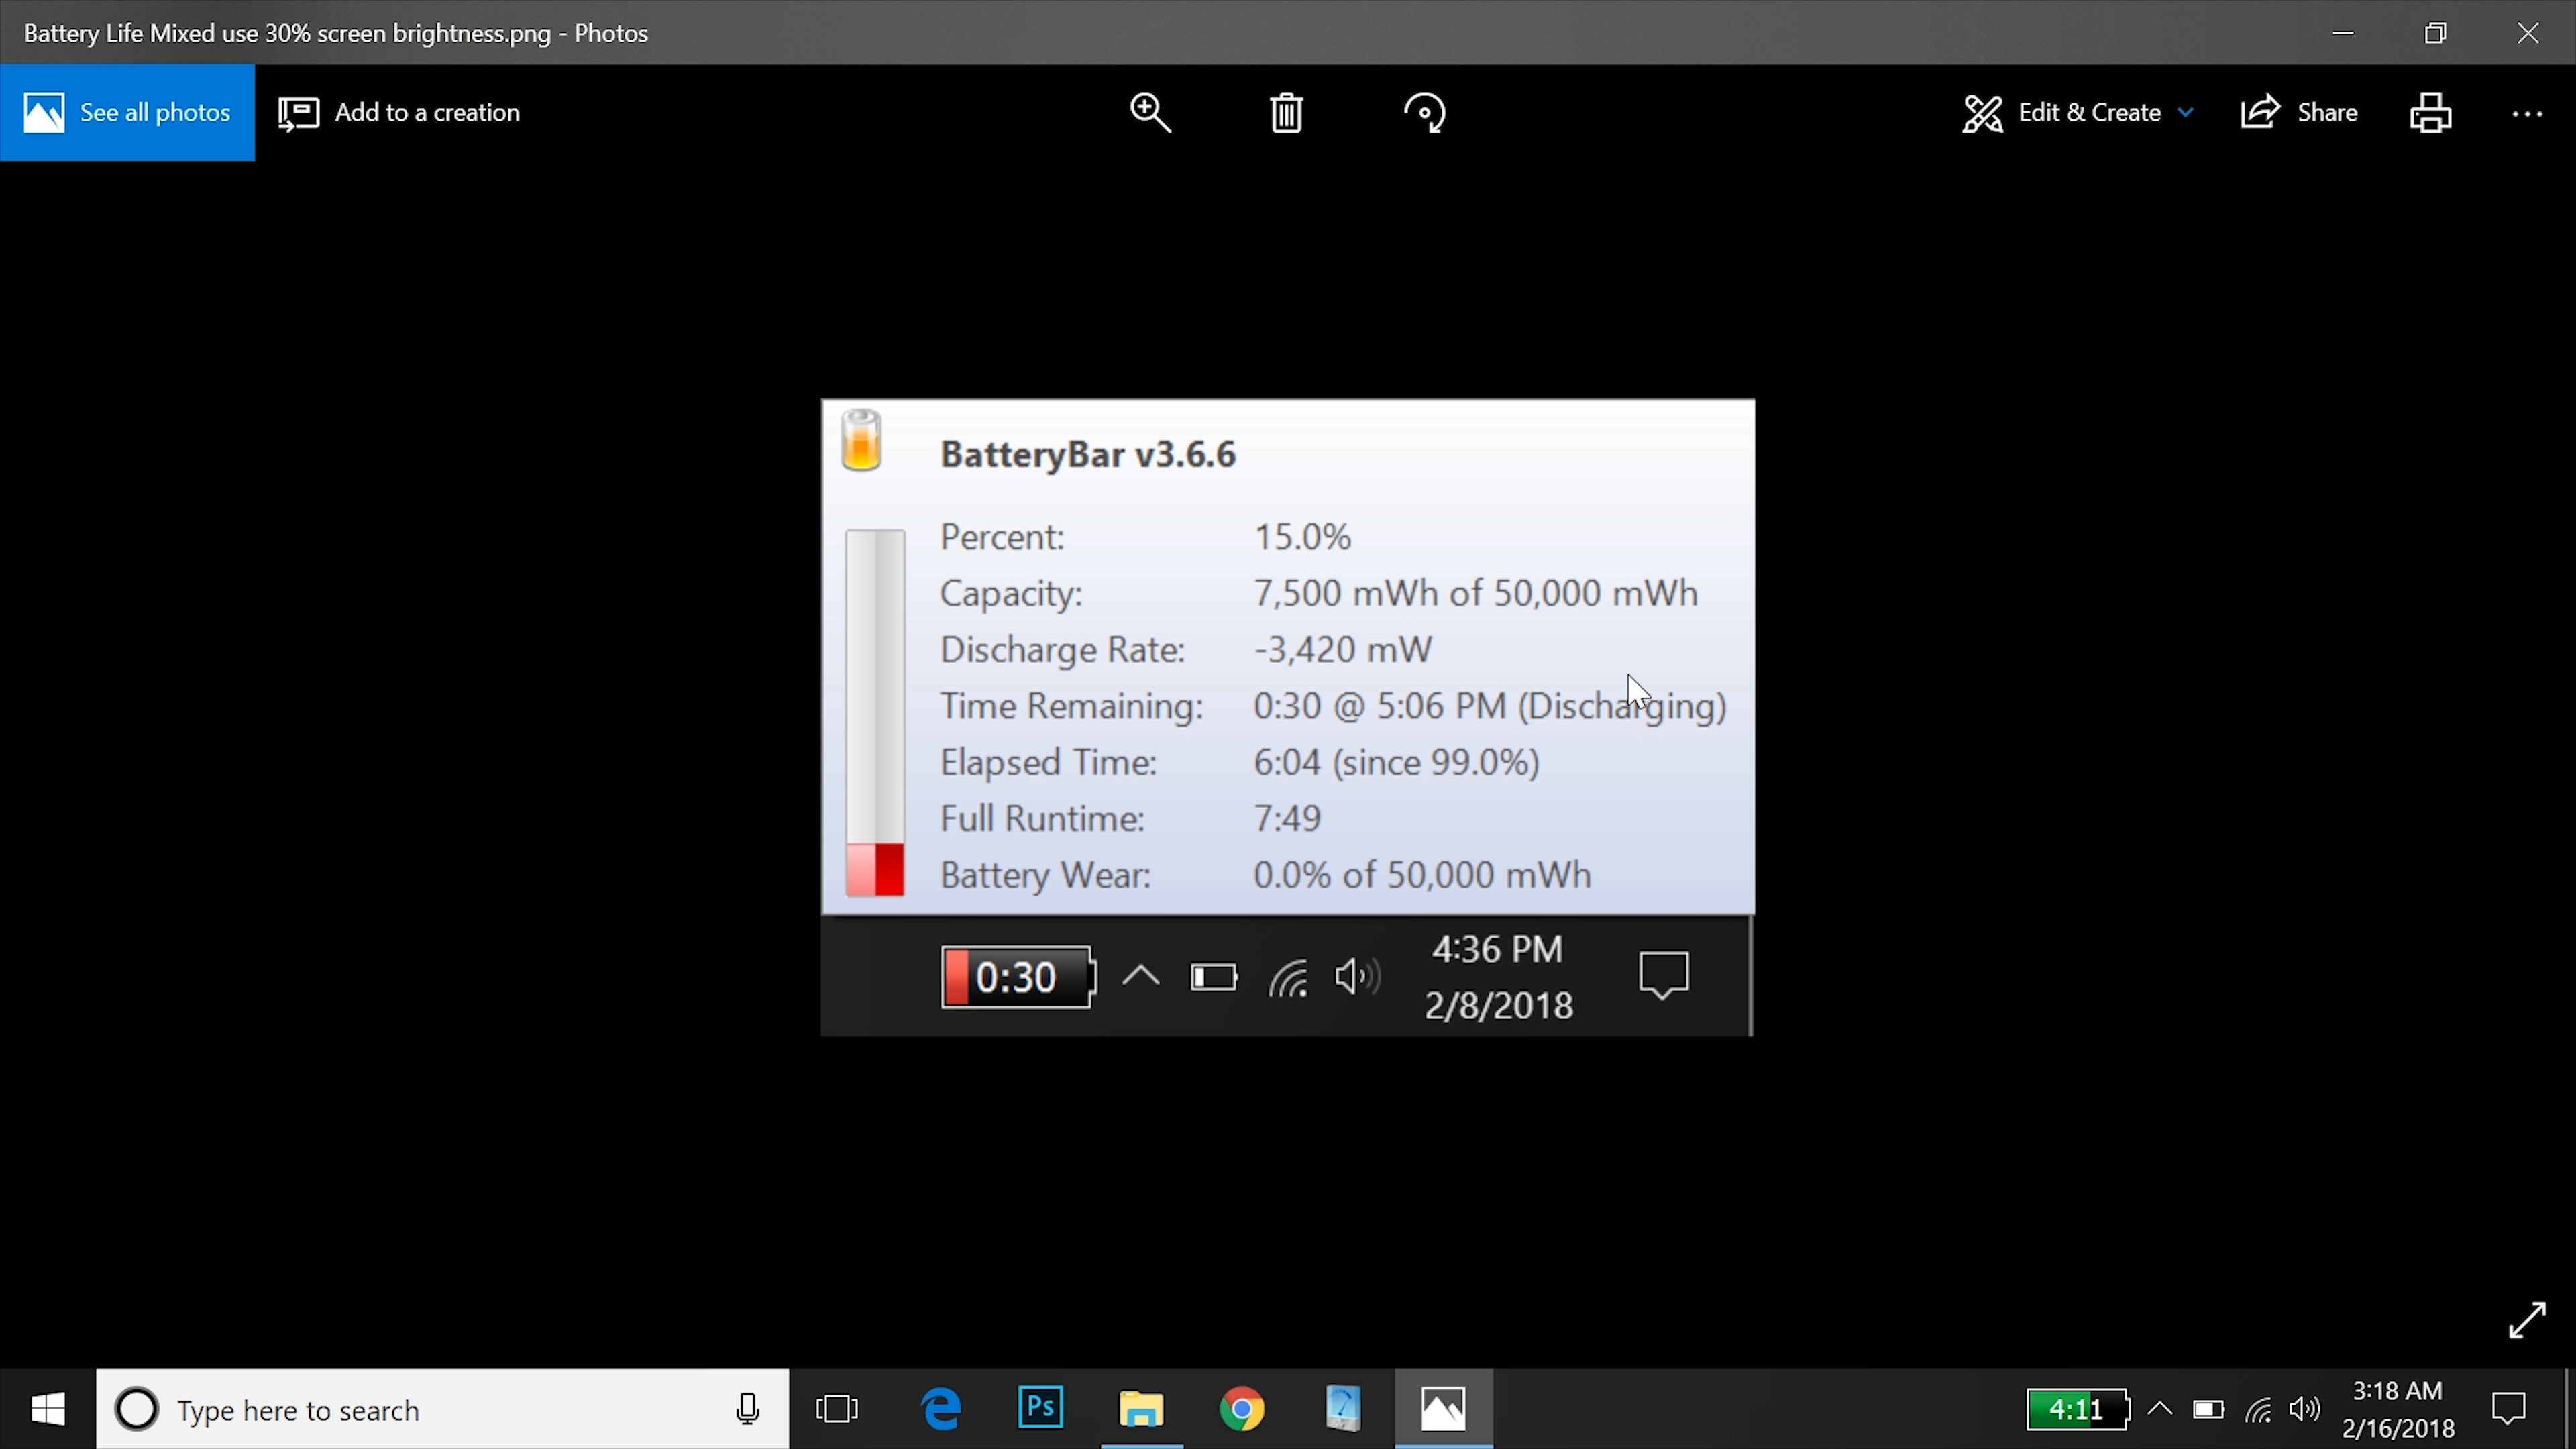This screenshot has height=1449, width=2576.
Task: Share the current photo
Action: (2299, 112)
